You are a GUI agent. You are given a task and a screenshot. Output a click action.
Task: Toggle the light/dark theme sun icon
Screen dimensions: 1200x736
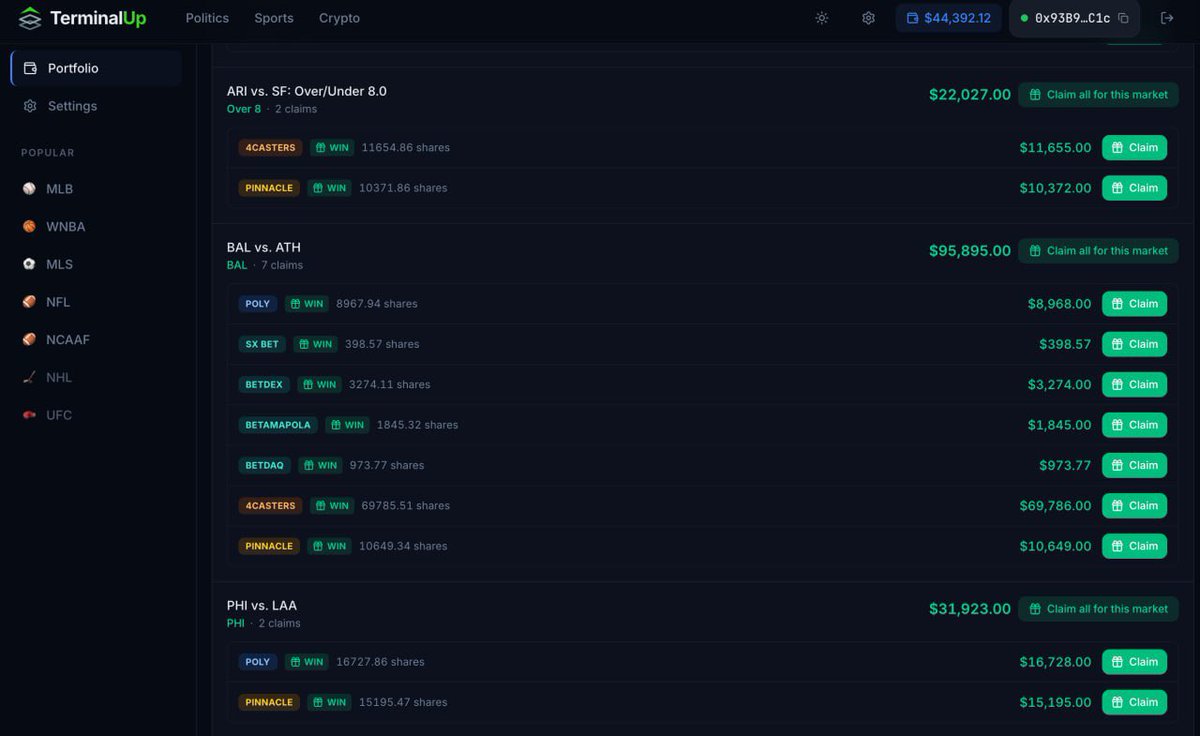[822, 18]
